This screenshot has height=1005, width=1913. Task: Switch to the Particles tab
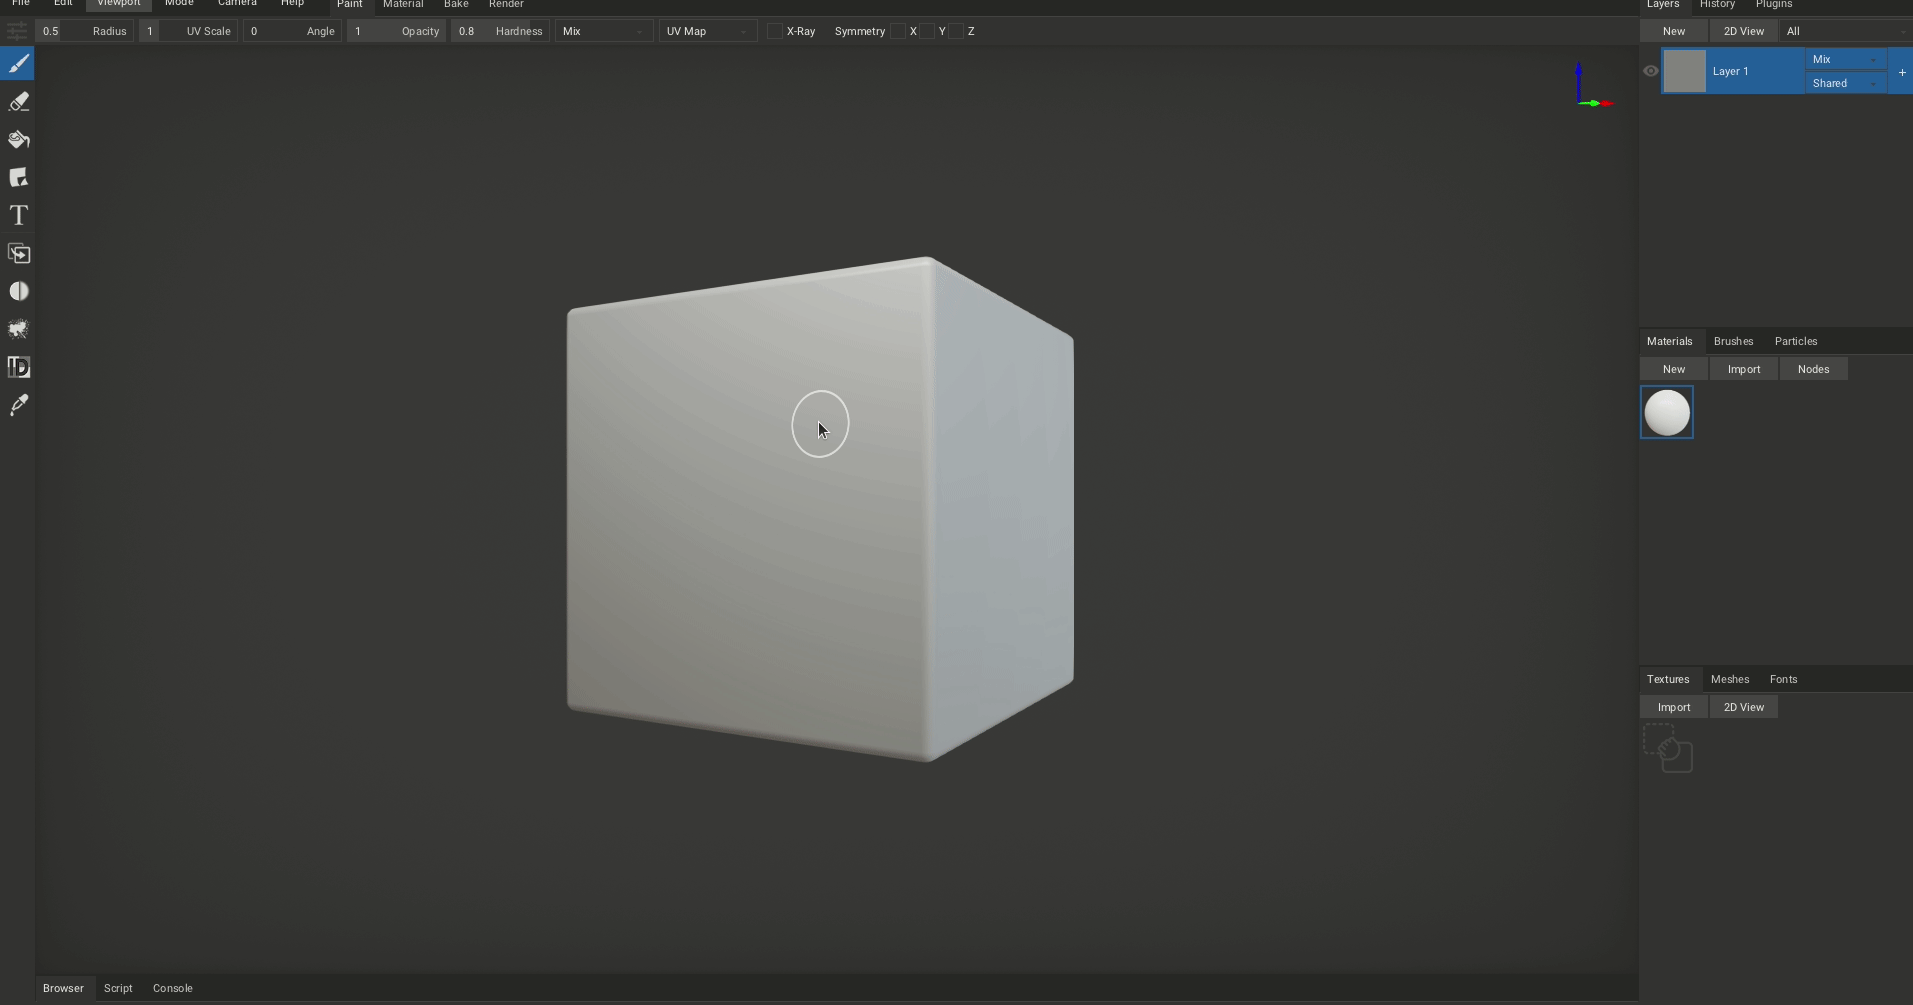(x=1796, y=341)
